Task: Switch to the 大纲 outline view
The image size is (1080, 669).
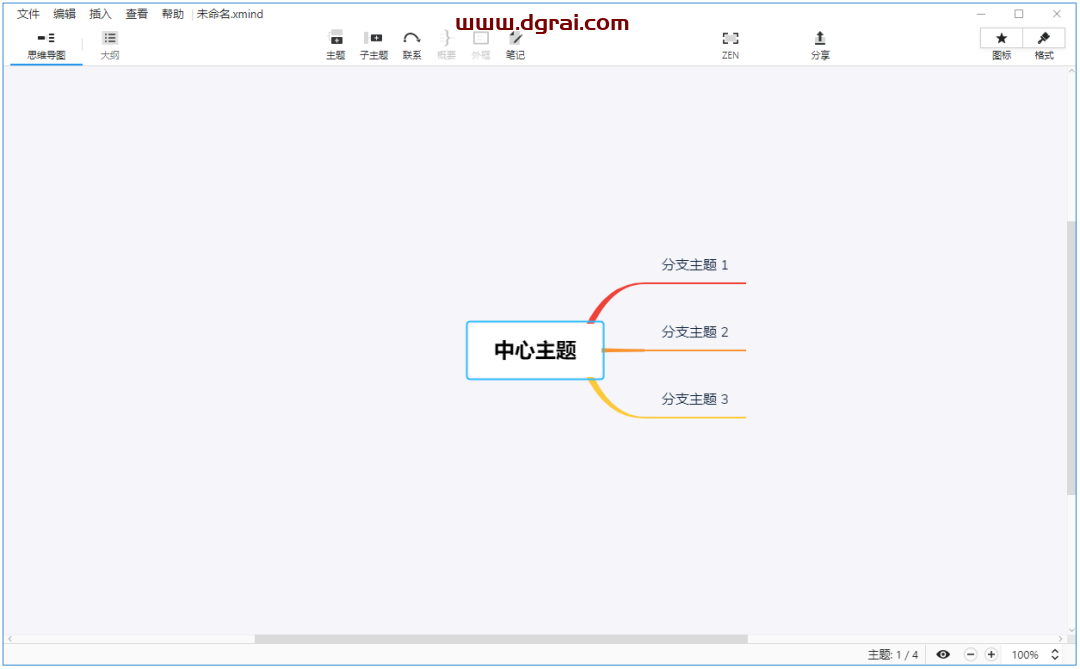Action: (110, 45)
